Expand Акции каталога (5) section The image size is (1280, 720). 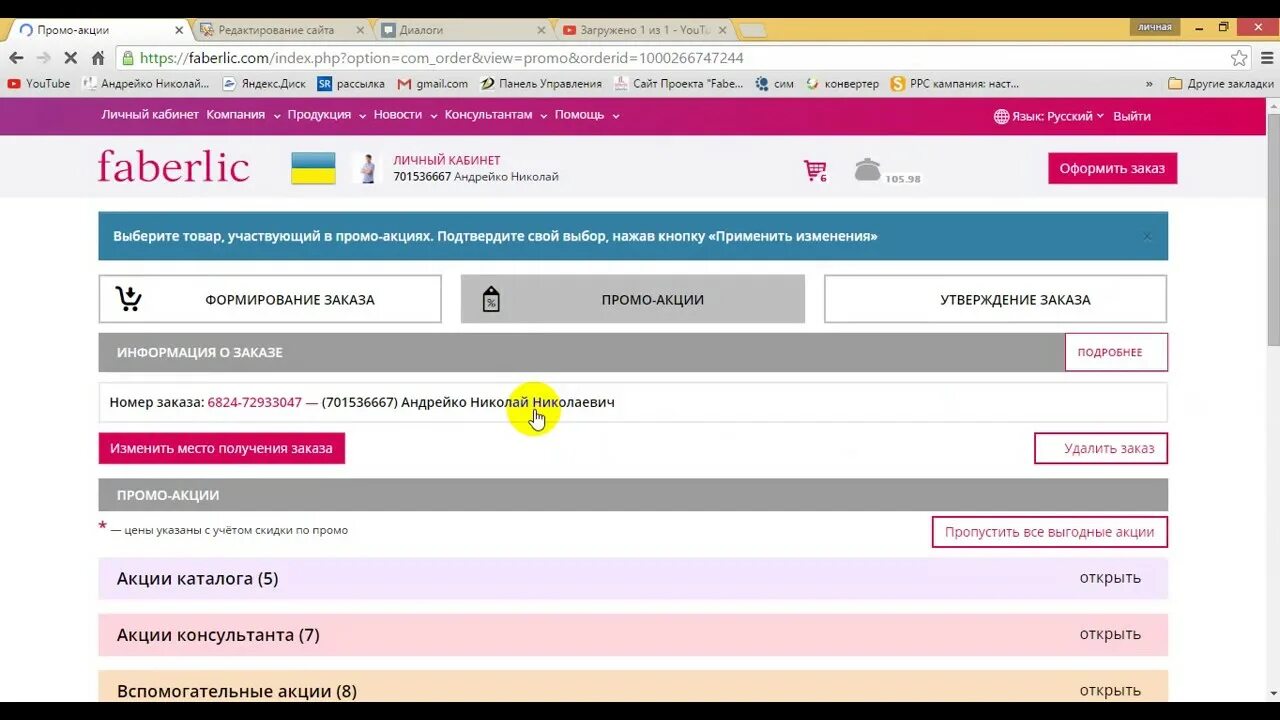pos(633,578)
